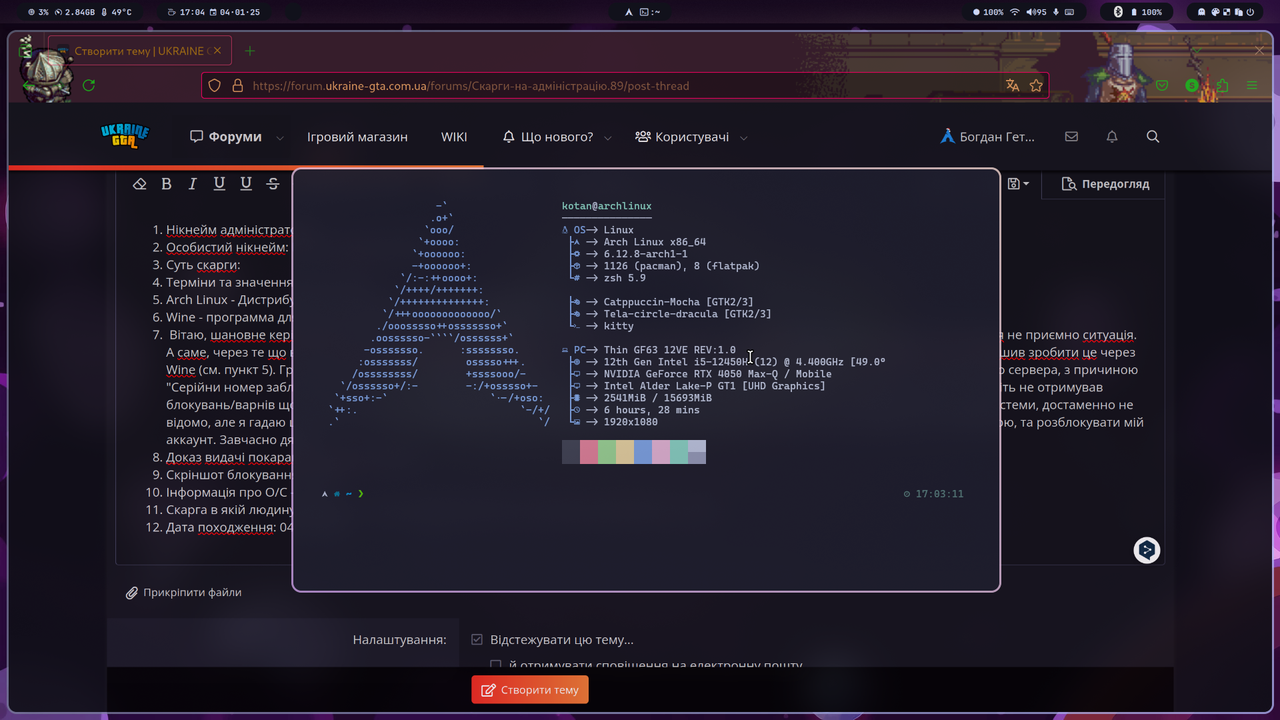
Task: Click the Ukraine GTA site logo
Action: [x=125, y=136]
